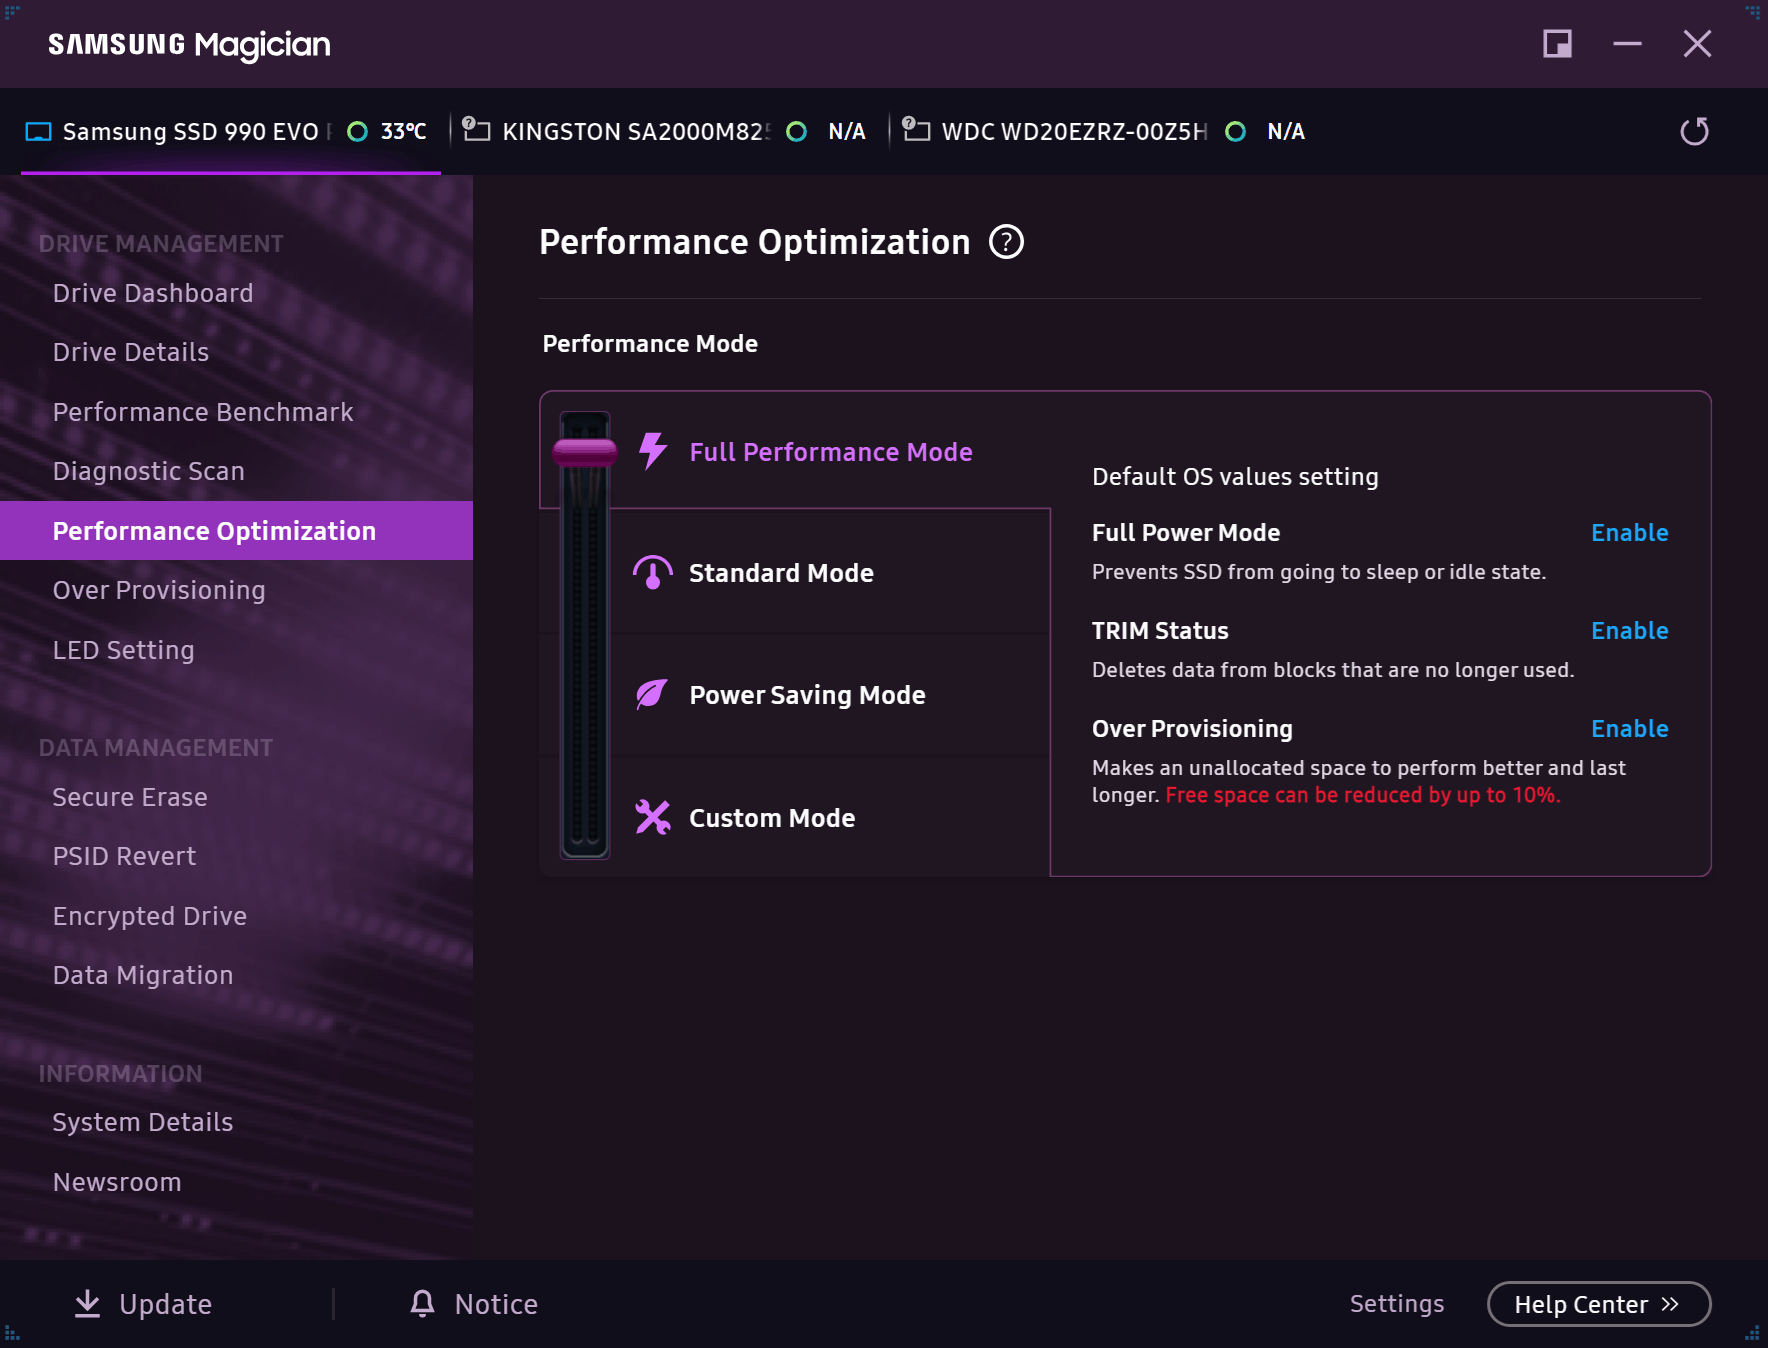Click the Samsung Magician logo
The width and height of the screenshot is (1768, 1348).
pyautogui.click(x=189, y=45)
